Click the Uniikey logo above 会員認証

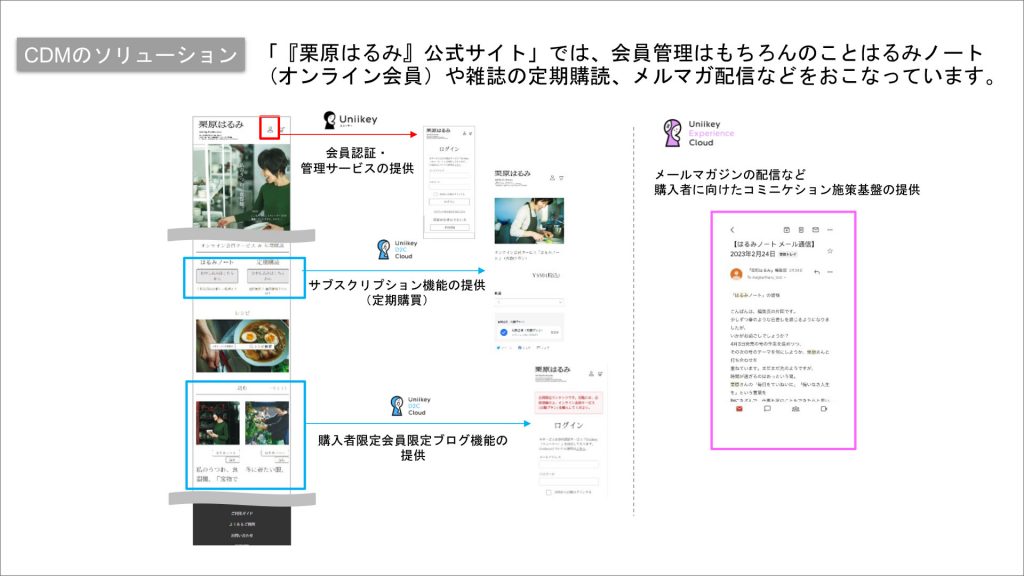click(x=351, y=120)
